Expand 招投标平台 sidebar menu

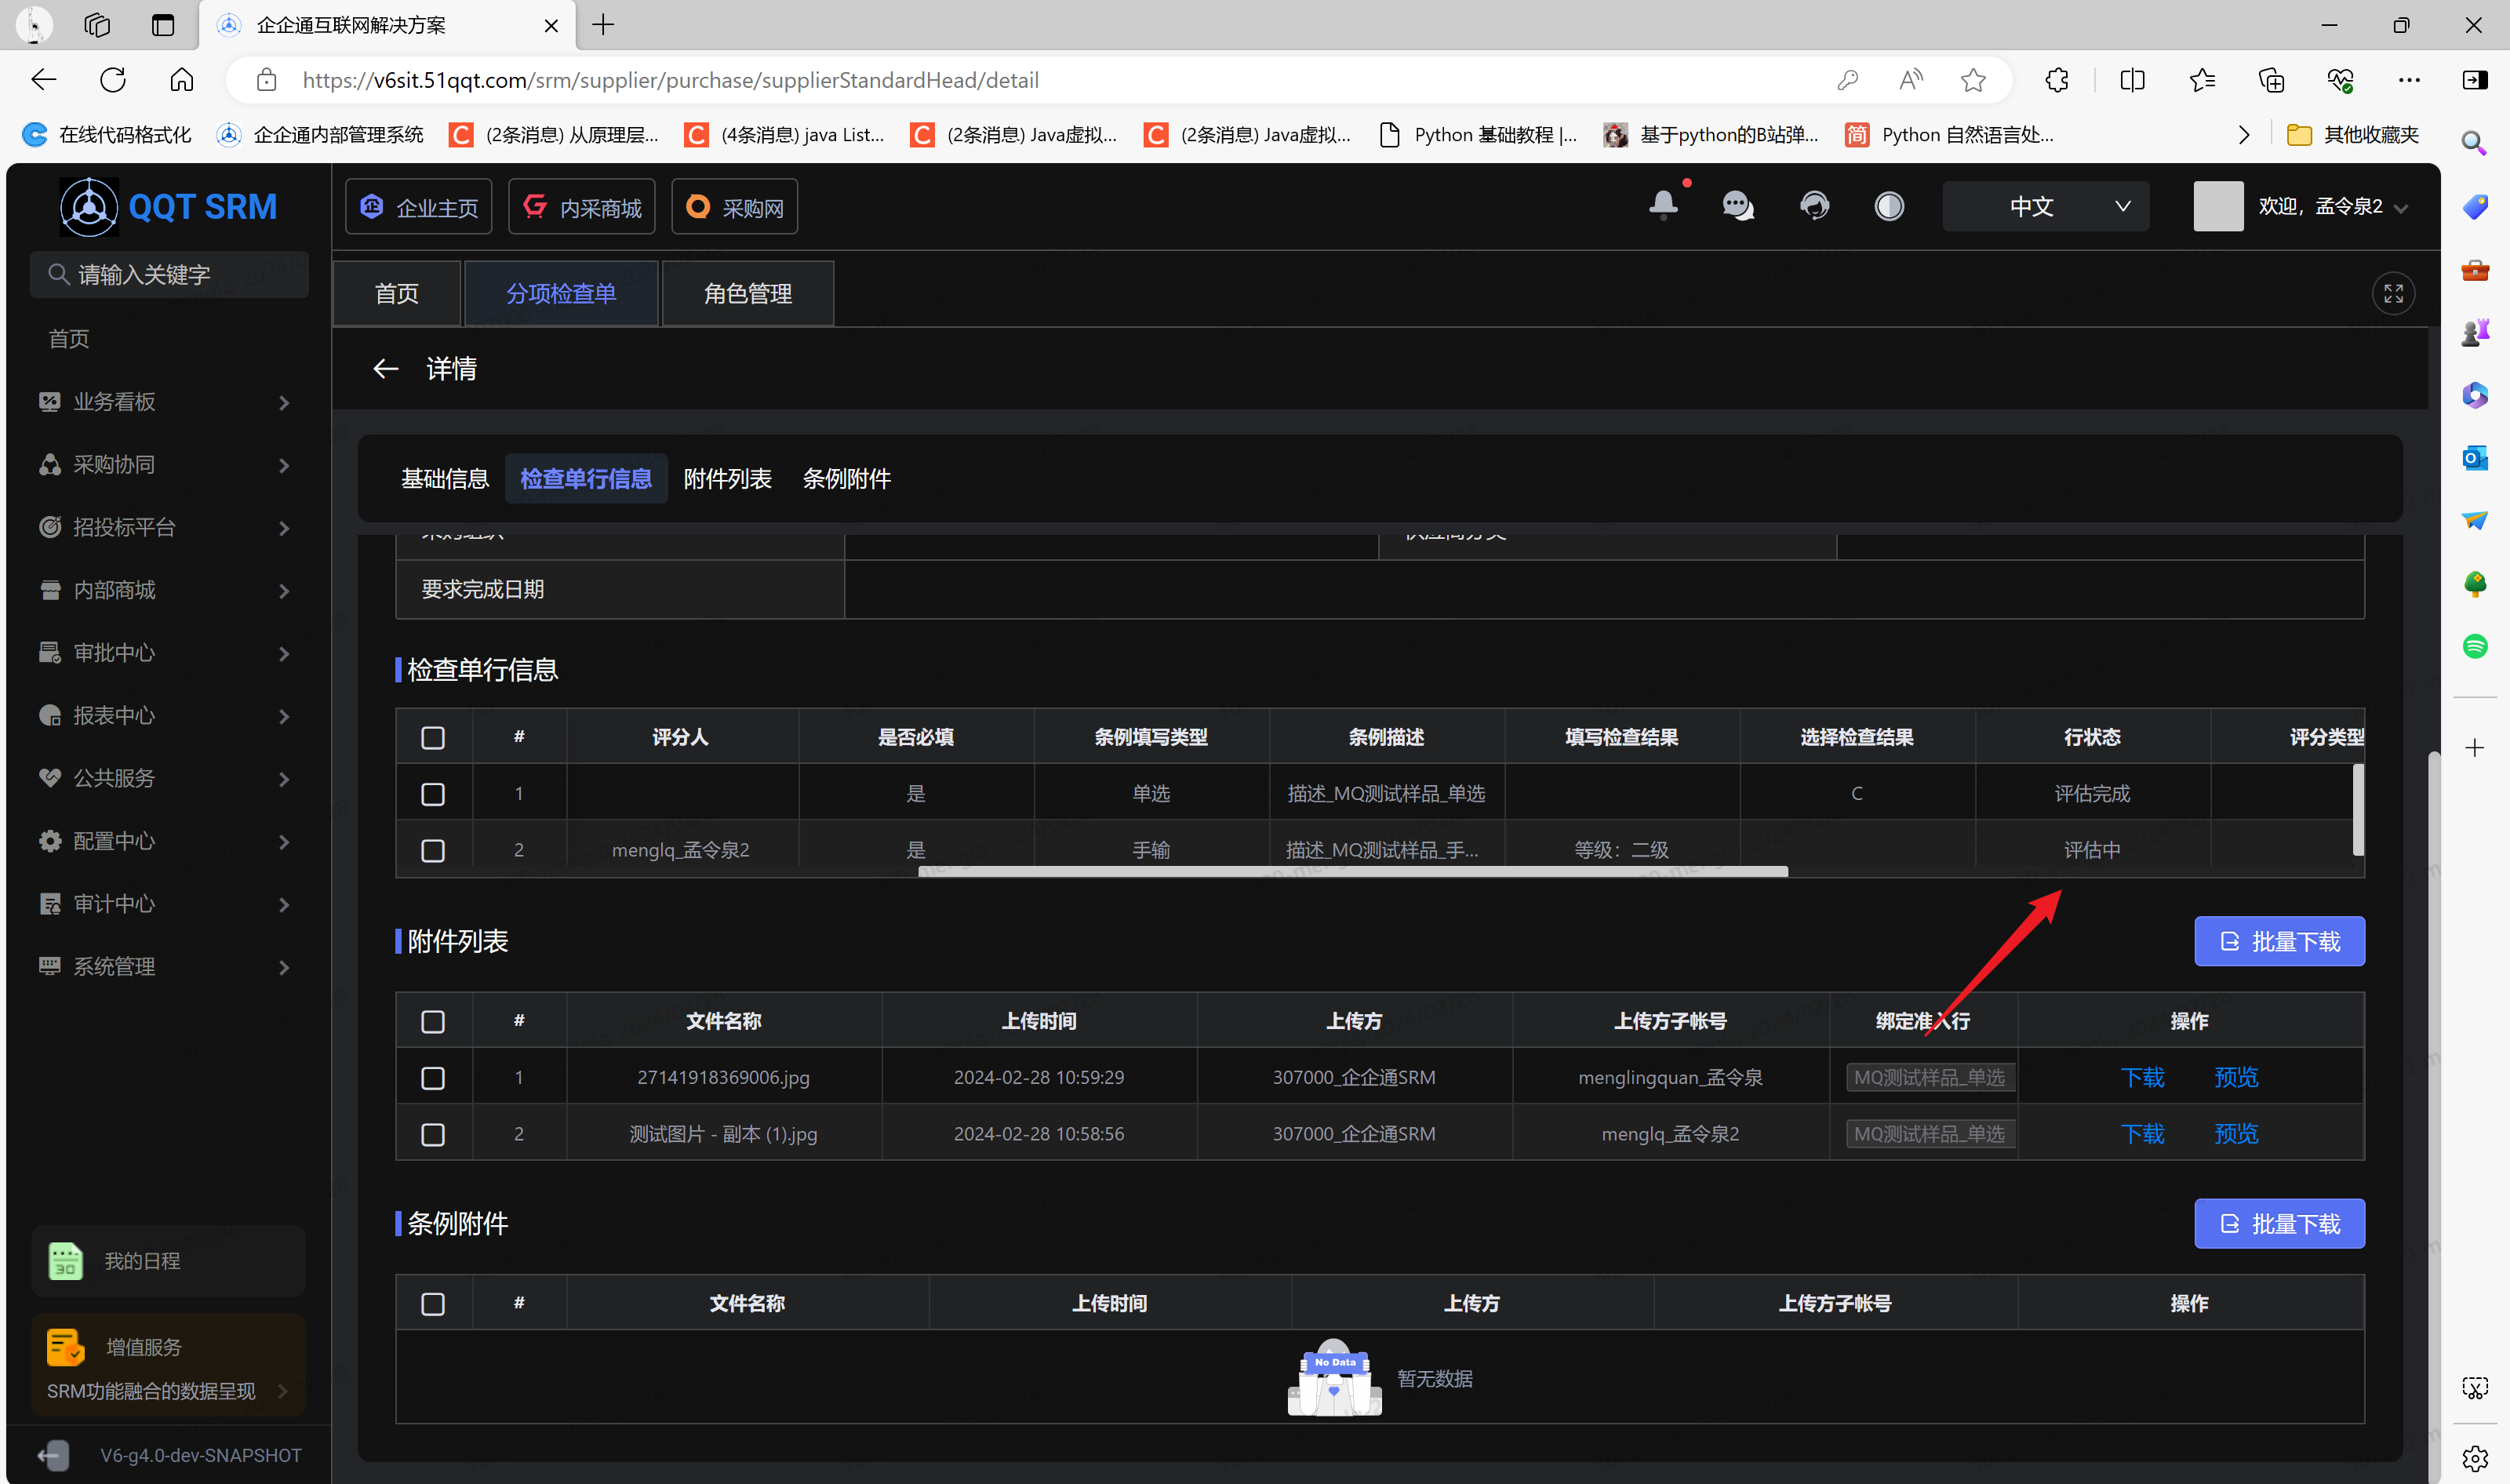point(168,528)
